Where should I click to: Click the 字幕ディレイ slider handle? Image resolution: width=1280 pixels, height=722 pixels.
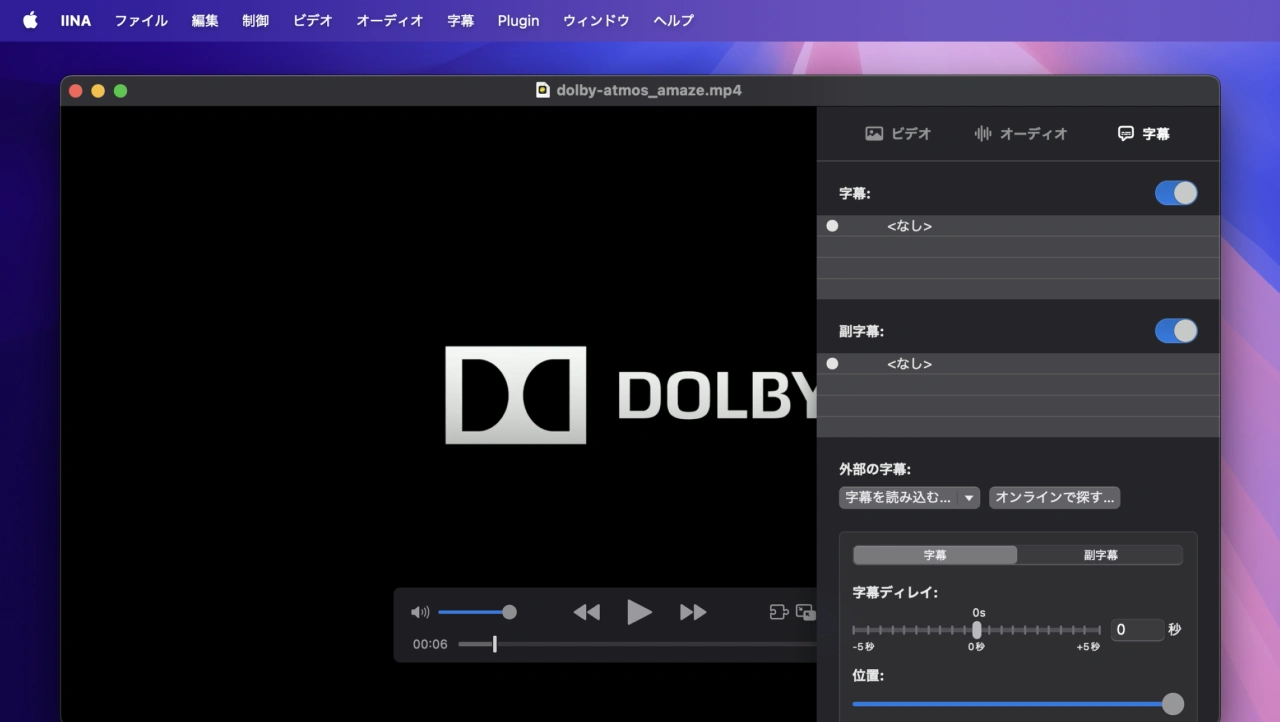pyautogui.click(x=977, y=630)
